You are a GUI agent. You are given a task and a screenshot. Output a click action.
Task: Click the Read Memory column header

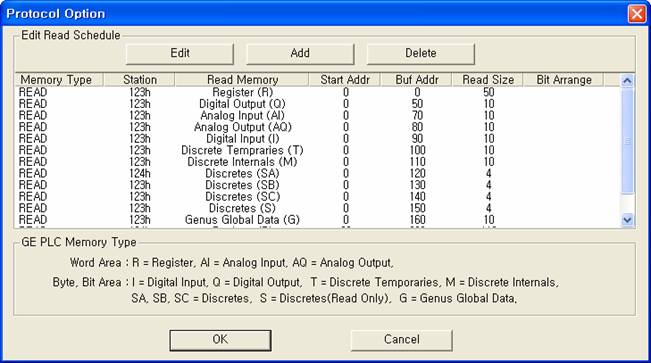pyautogui.click(x=242, y=80)
